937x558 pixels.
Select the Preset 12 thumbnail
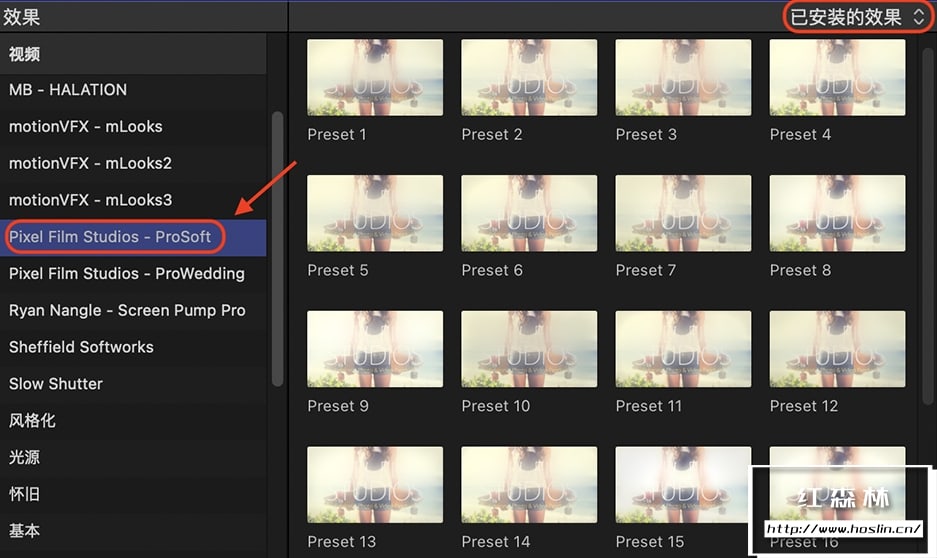point(838,349)
